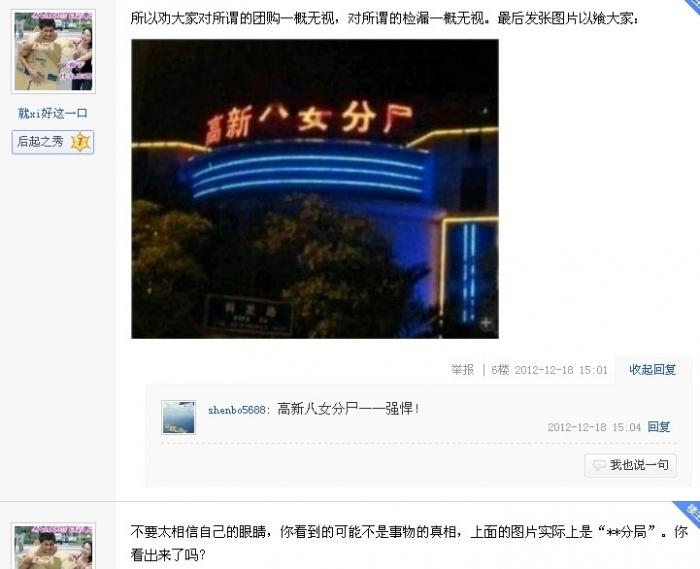Collapse replies with 收起回复
This screenshot has width=700, height=569.
[x=652, y=370]
